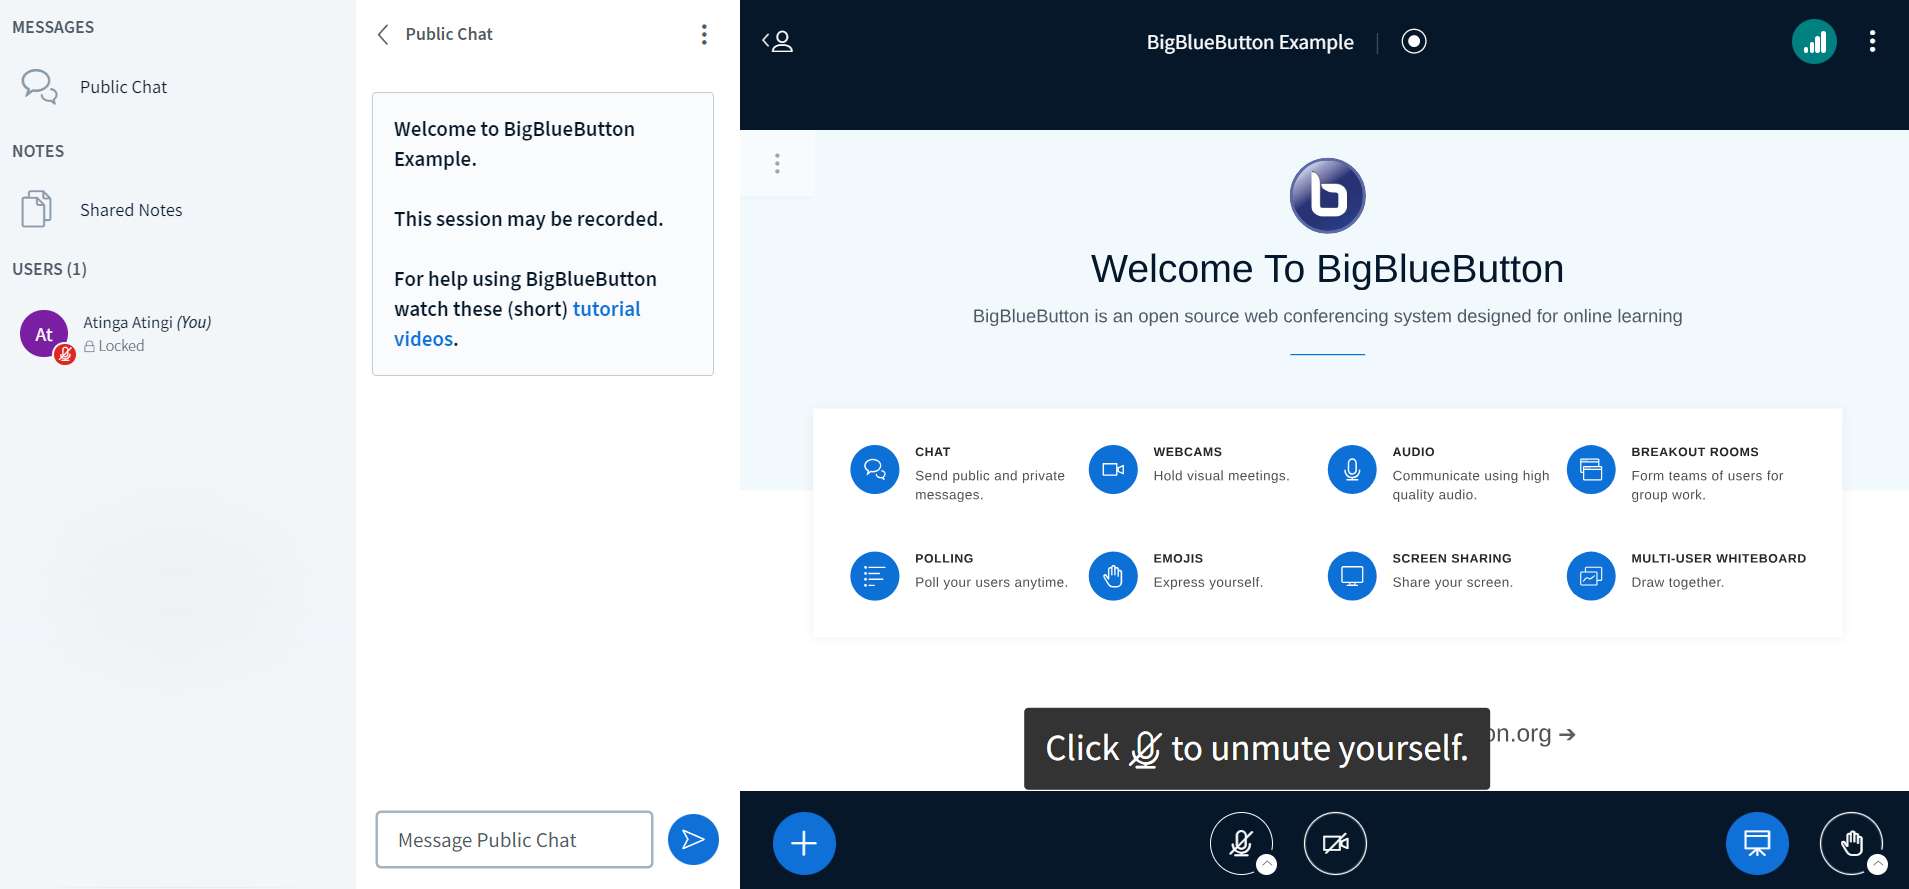This screenshot has height=889, width=1909.
Task: Raise hand button
Action: tap(1851, 843)
